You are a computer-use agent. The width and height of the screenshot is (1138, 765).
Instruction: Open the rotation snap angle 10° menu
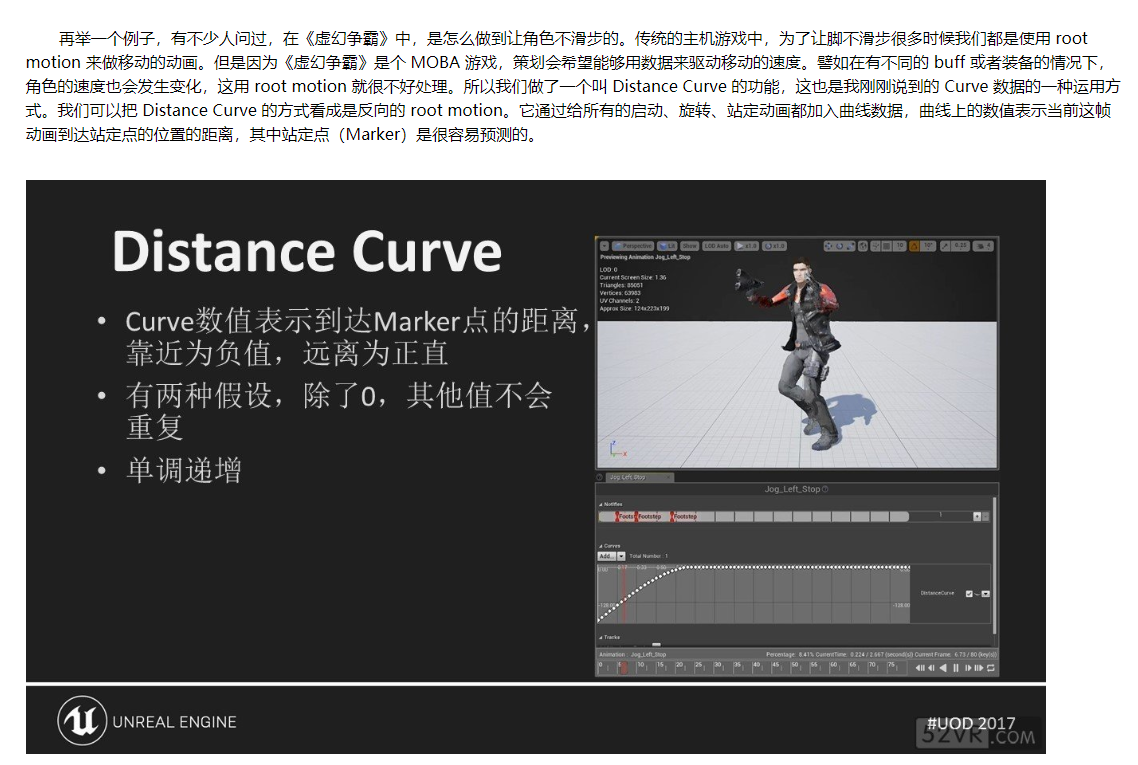tap(928, 246)
